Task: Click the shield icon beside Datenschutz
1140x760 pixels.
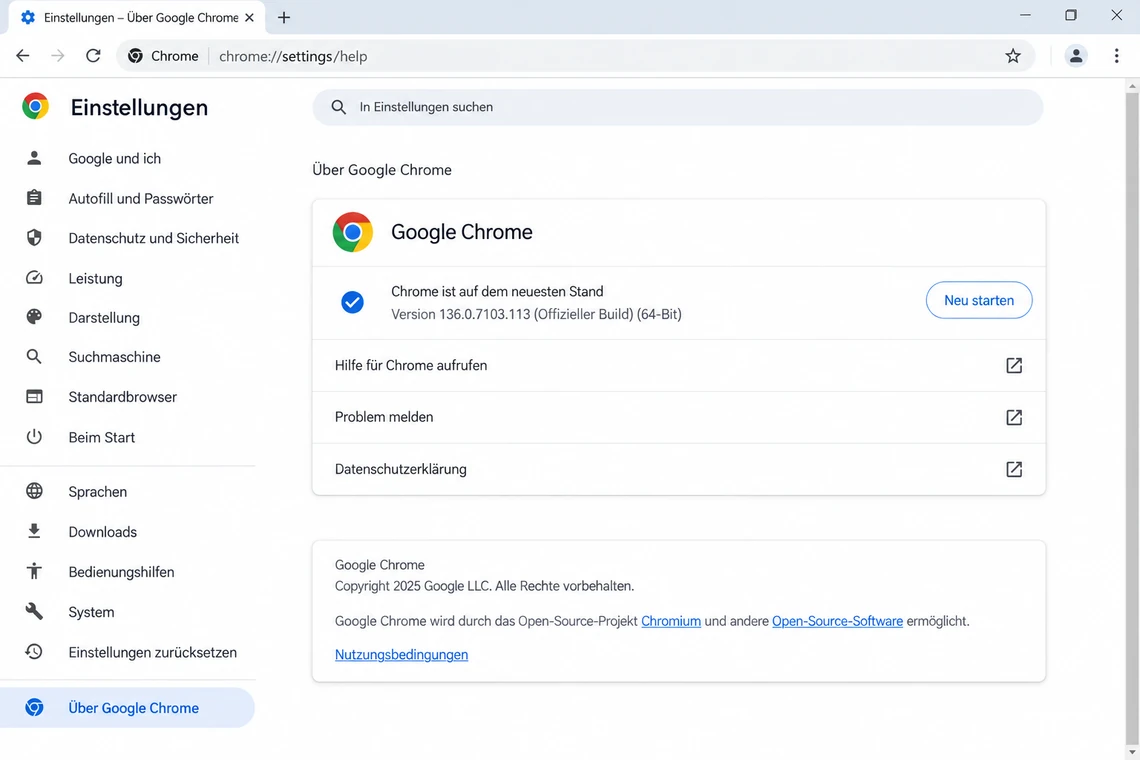Action: pyautogui.click(x=34, y=237)
